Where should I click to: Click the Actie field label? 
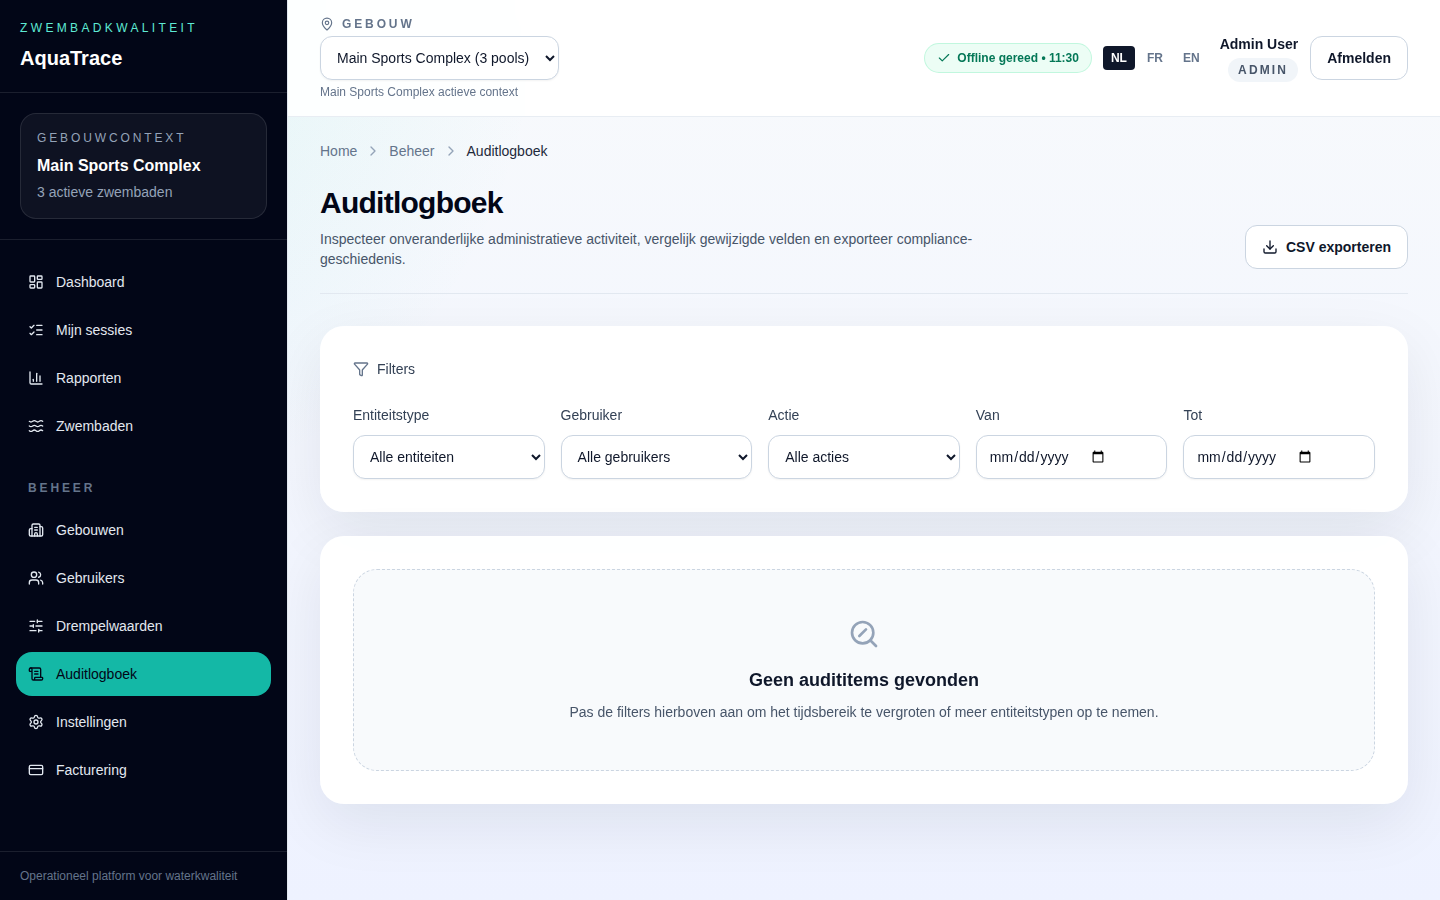click(x=784, y=415)
